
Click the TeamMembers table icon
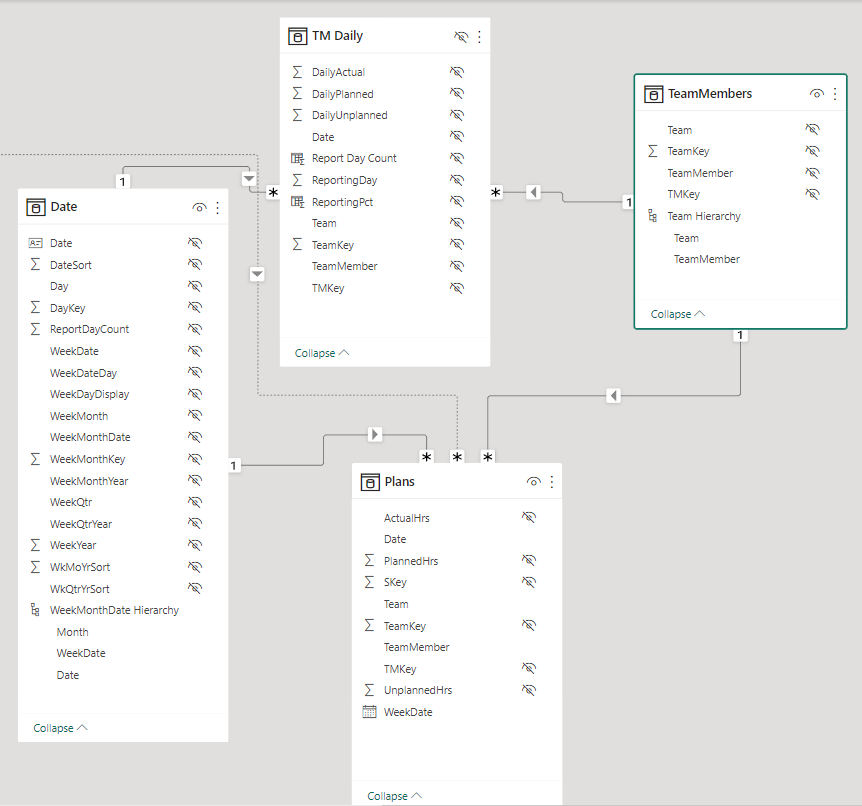point(653,94)
